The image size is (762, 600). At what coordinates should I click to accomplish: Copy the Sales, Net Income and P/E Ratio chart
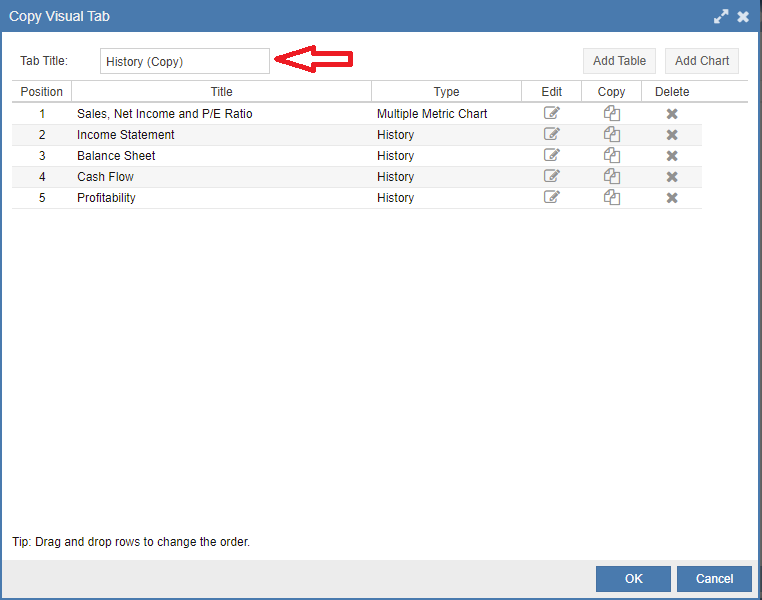point(612,113)
